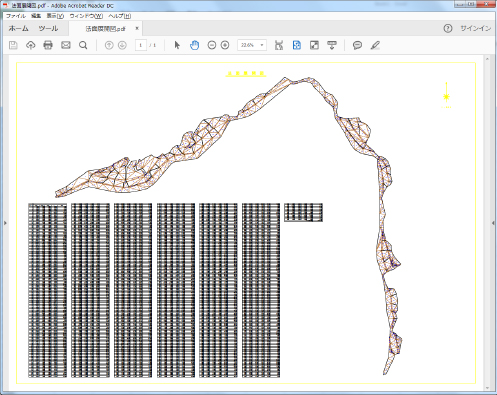Viewport: 497px width, 395px height.
Task: Select the 法面展開図.pdf document tab
Action: (x=105, y=29)
